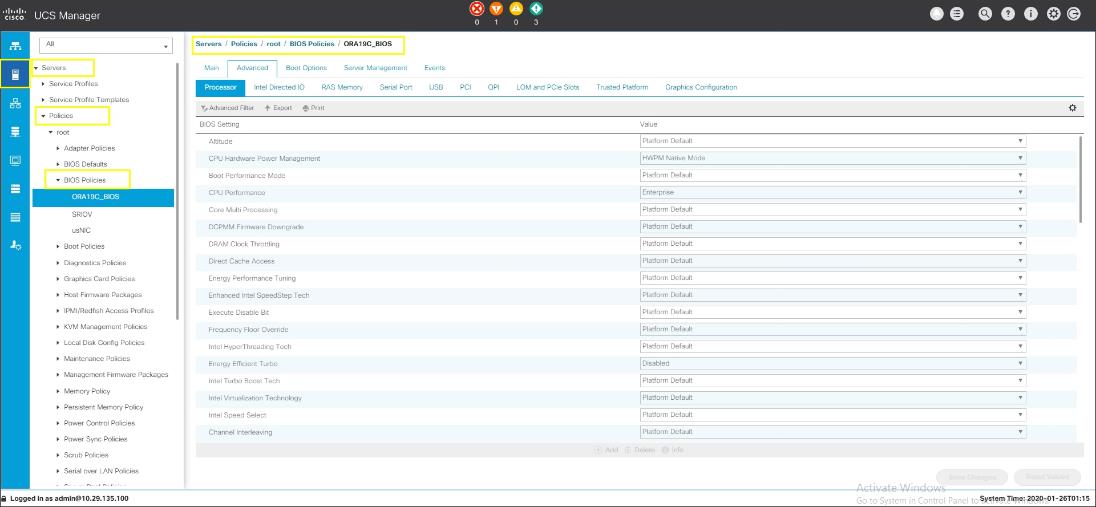Viewport: 1096px width, 507px height.
Task: Click the search magnifier icon in the header
Action: click(x=985, y=14)
